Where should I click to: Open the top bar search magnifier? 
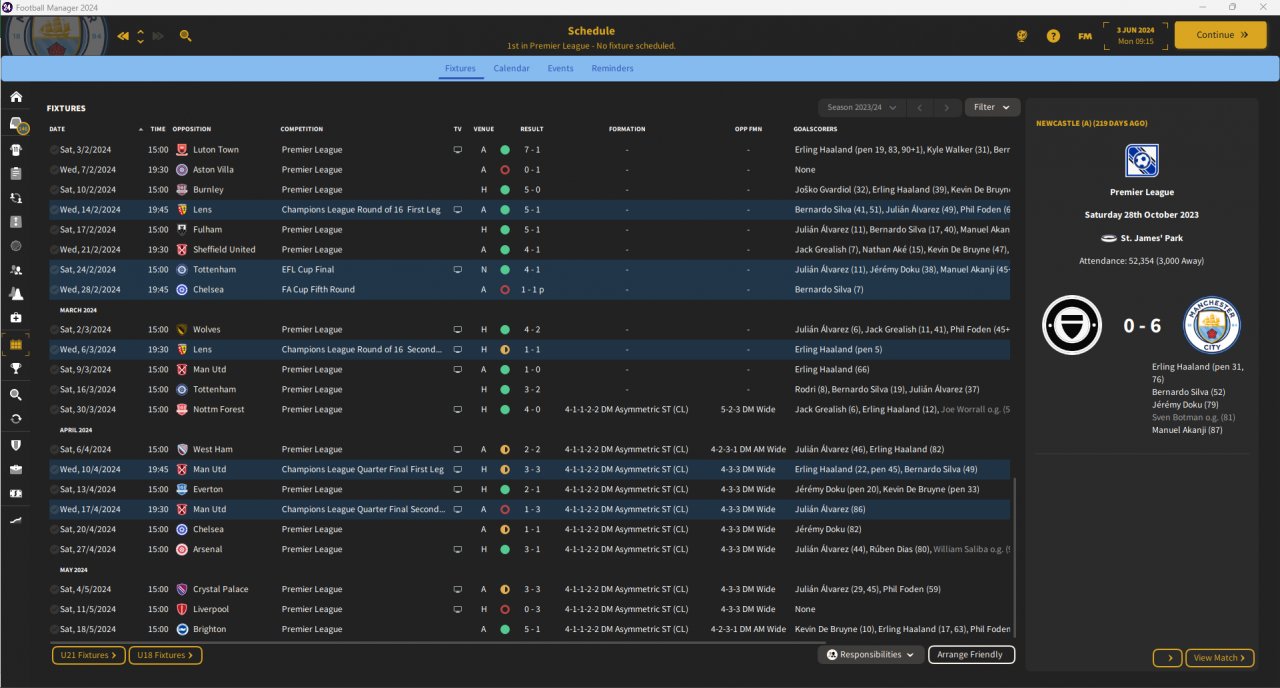coord(186,36)
